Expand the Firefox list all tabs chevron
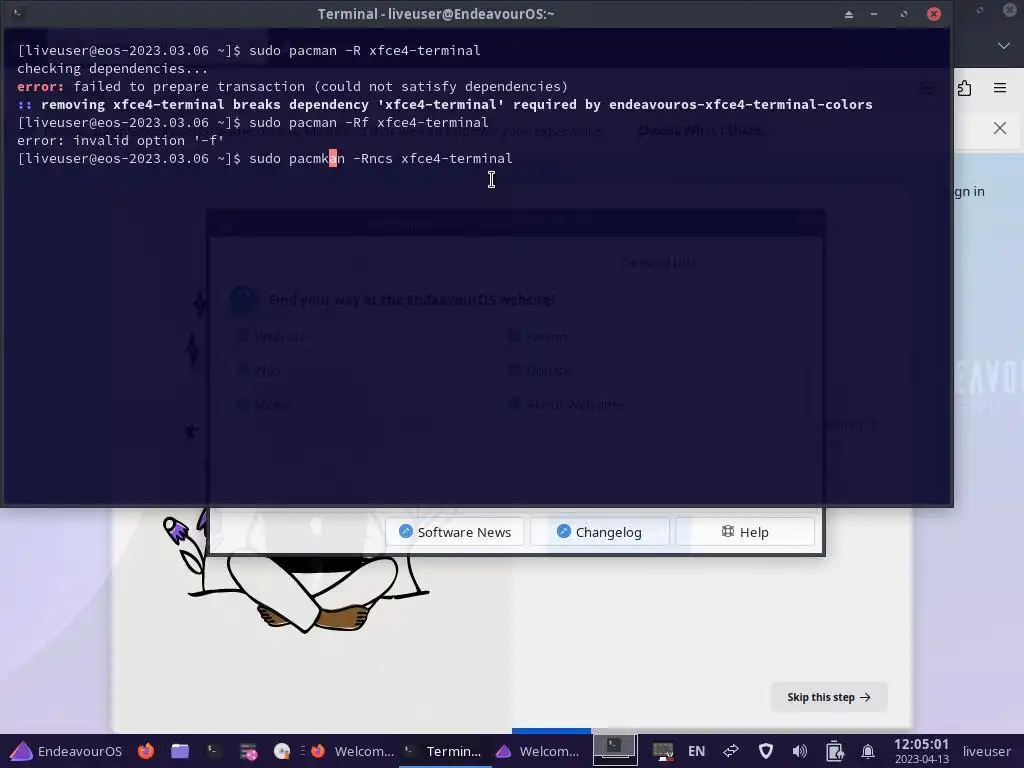This screenshot has height=768, width=1024. (1004, 46)
